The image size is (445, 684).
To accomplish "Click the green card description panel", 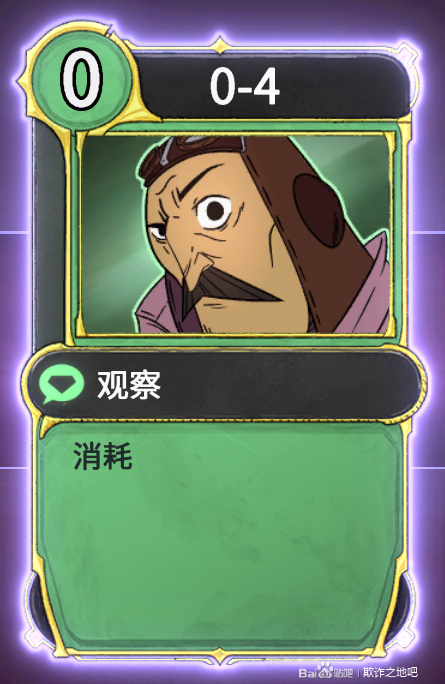I will (220, 537).
